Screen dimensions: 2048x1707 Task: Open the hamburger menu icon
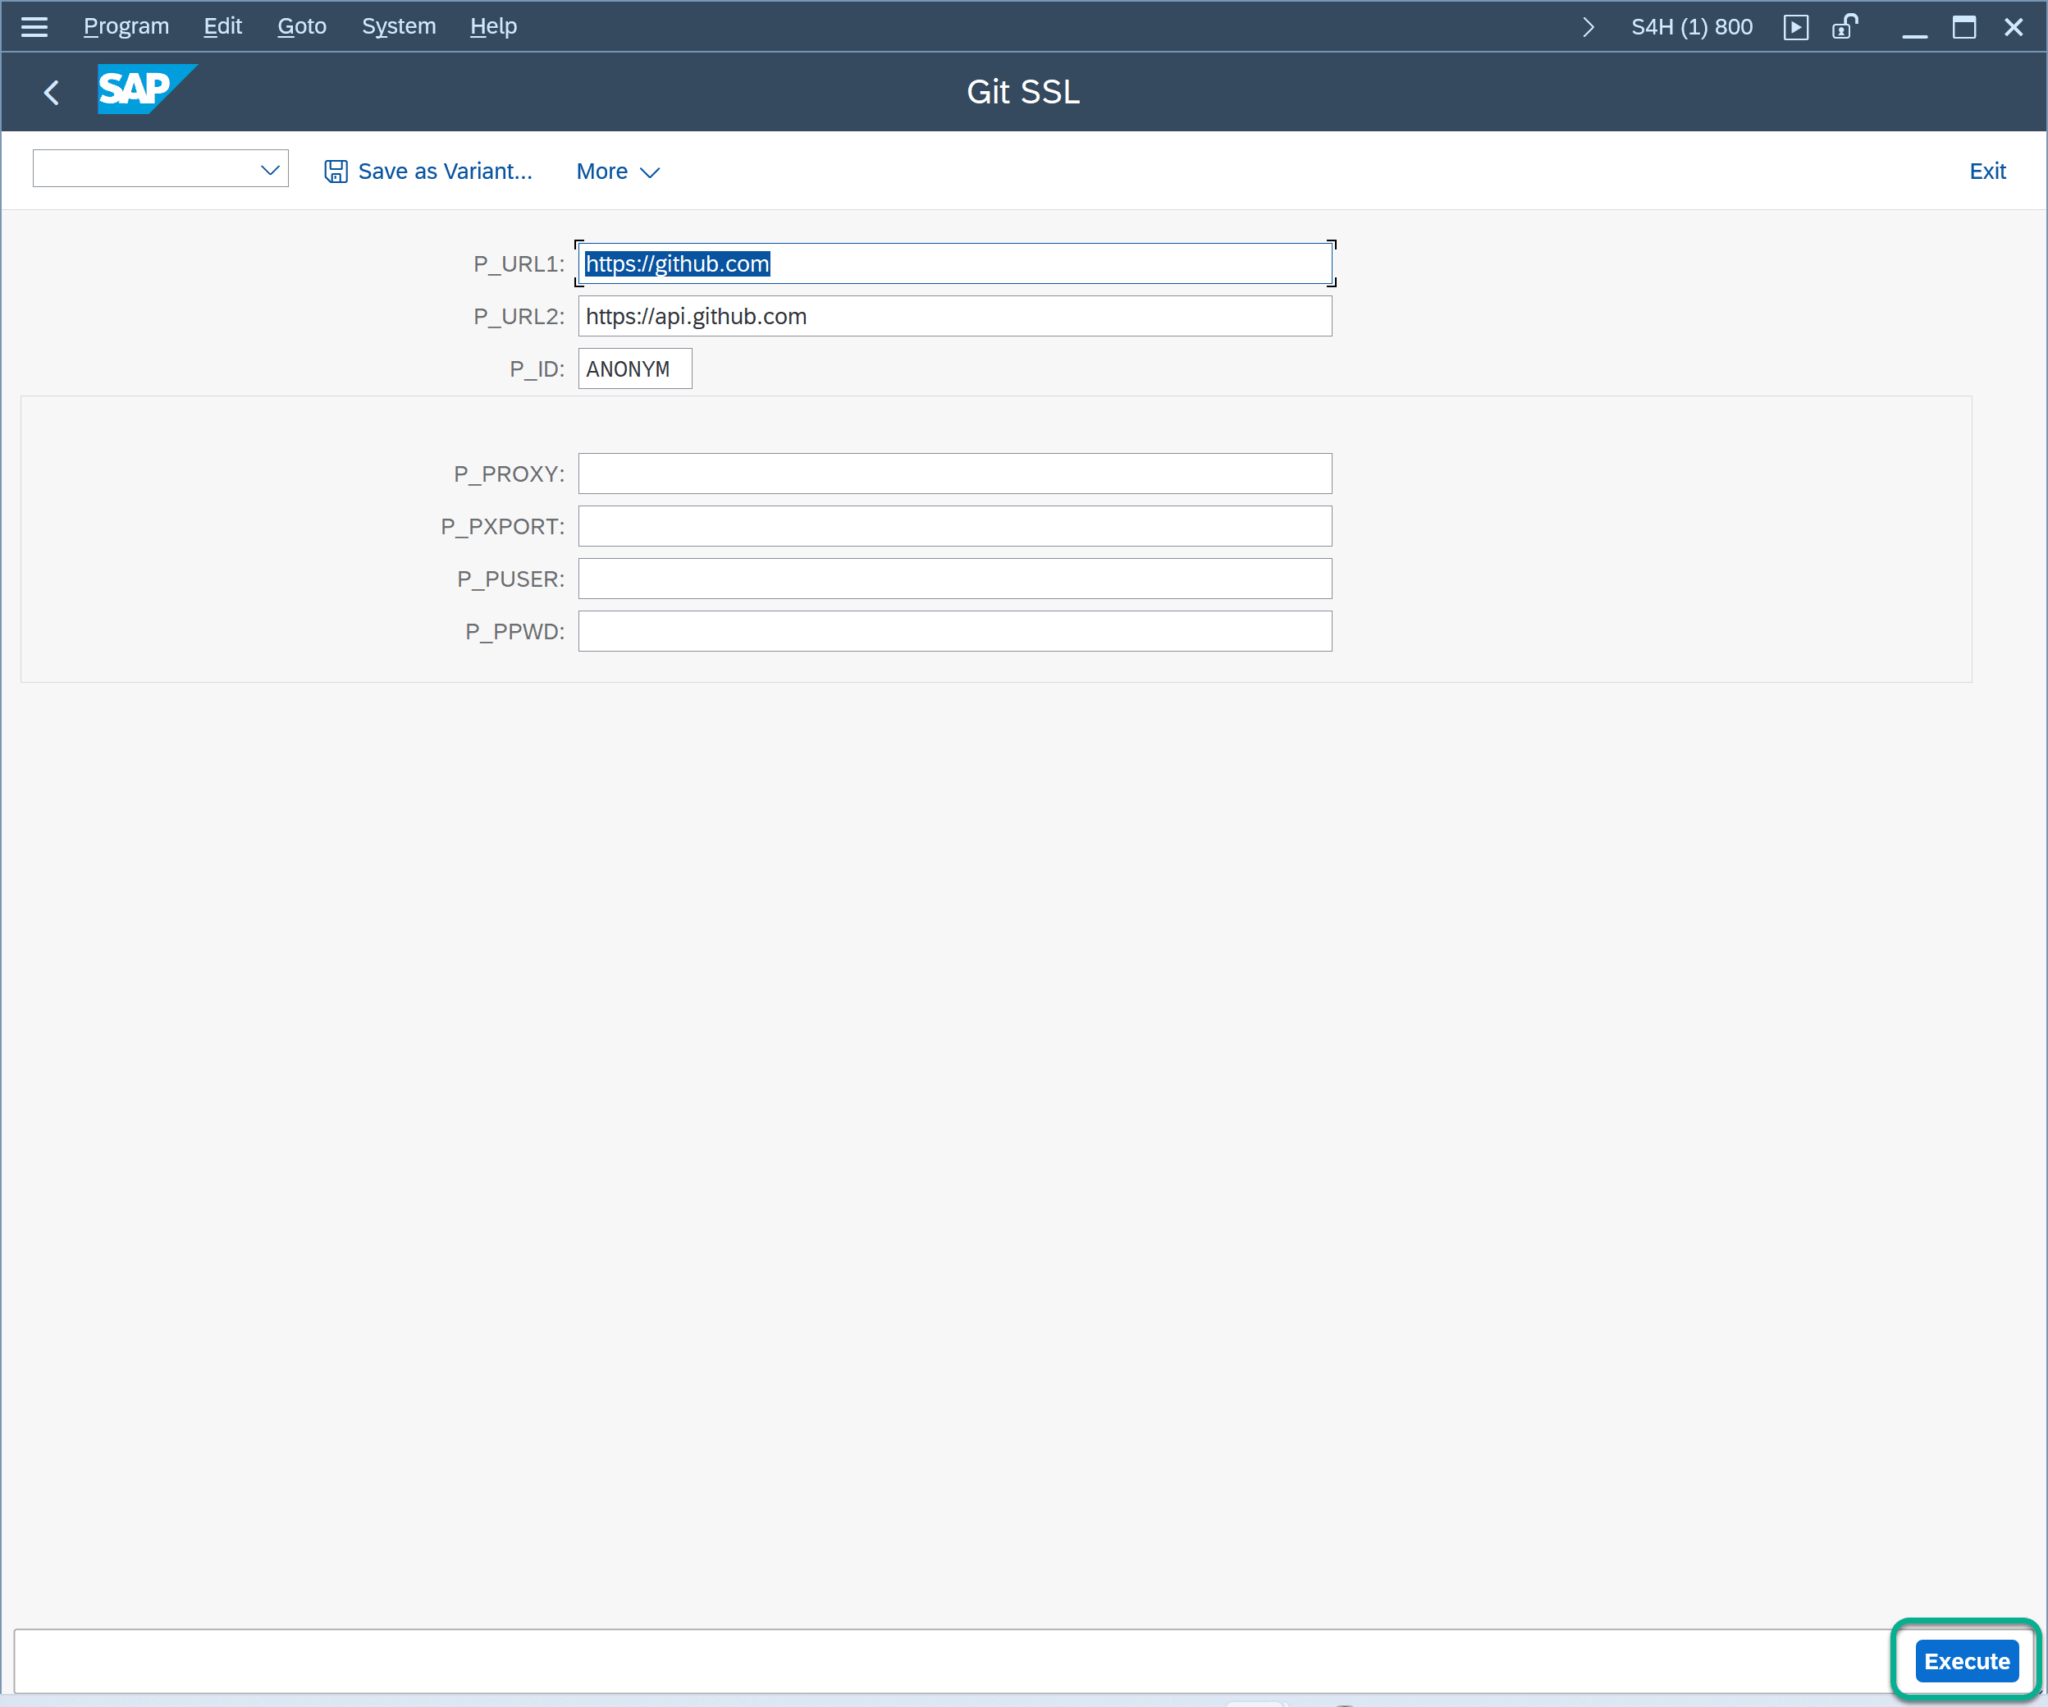34,27
